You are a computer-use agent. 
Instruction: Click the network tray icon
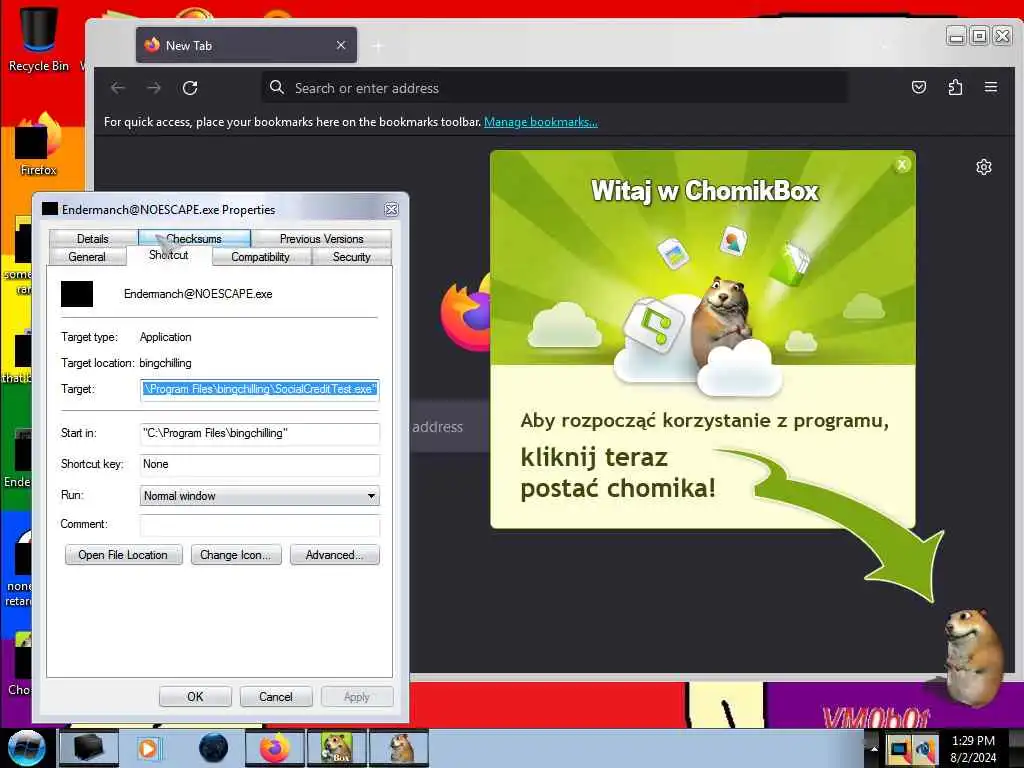coord(925,749)
